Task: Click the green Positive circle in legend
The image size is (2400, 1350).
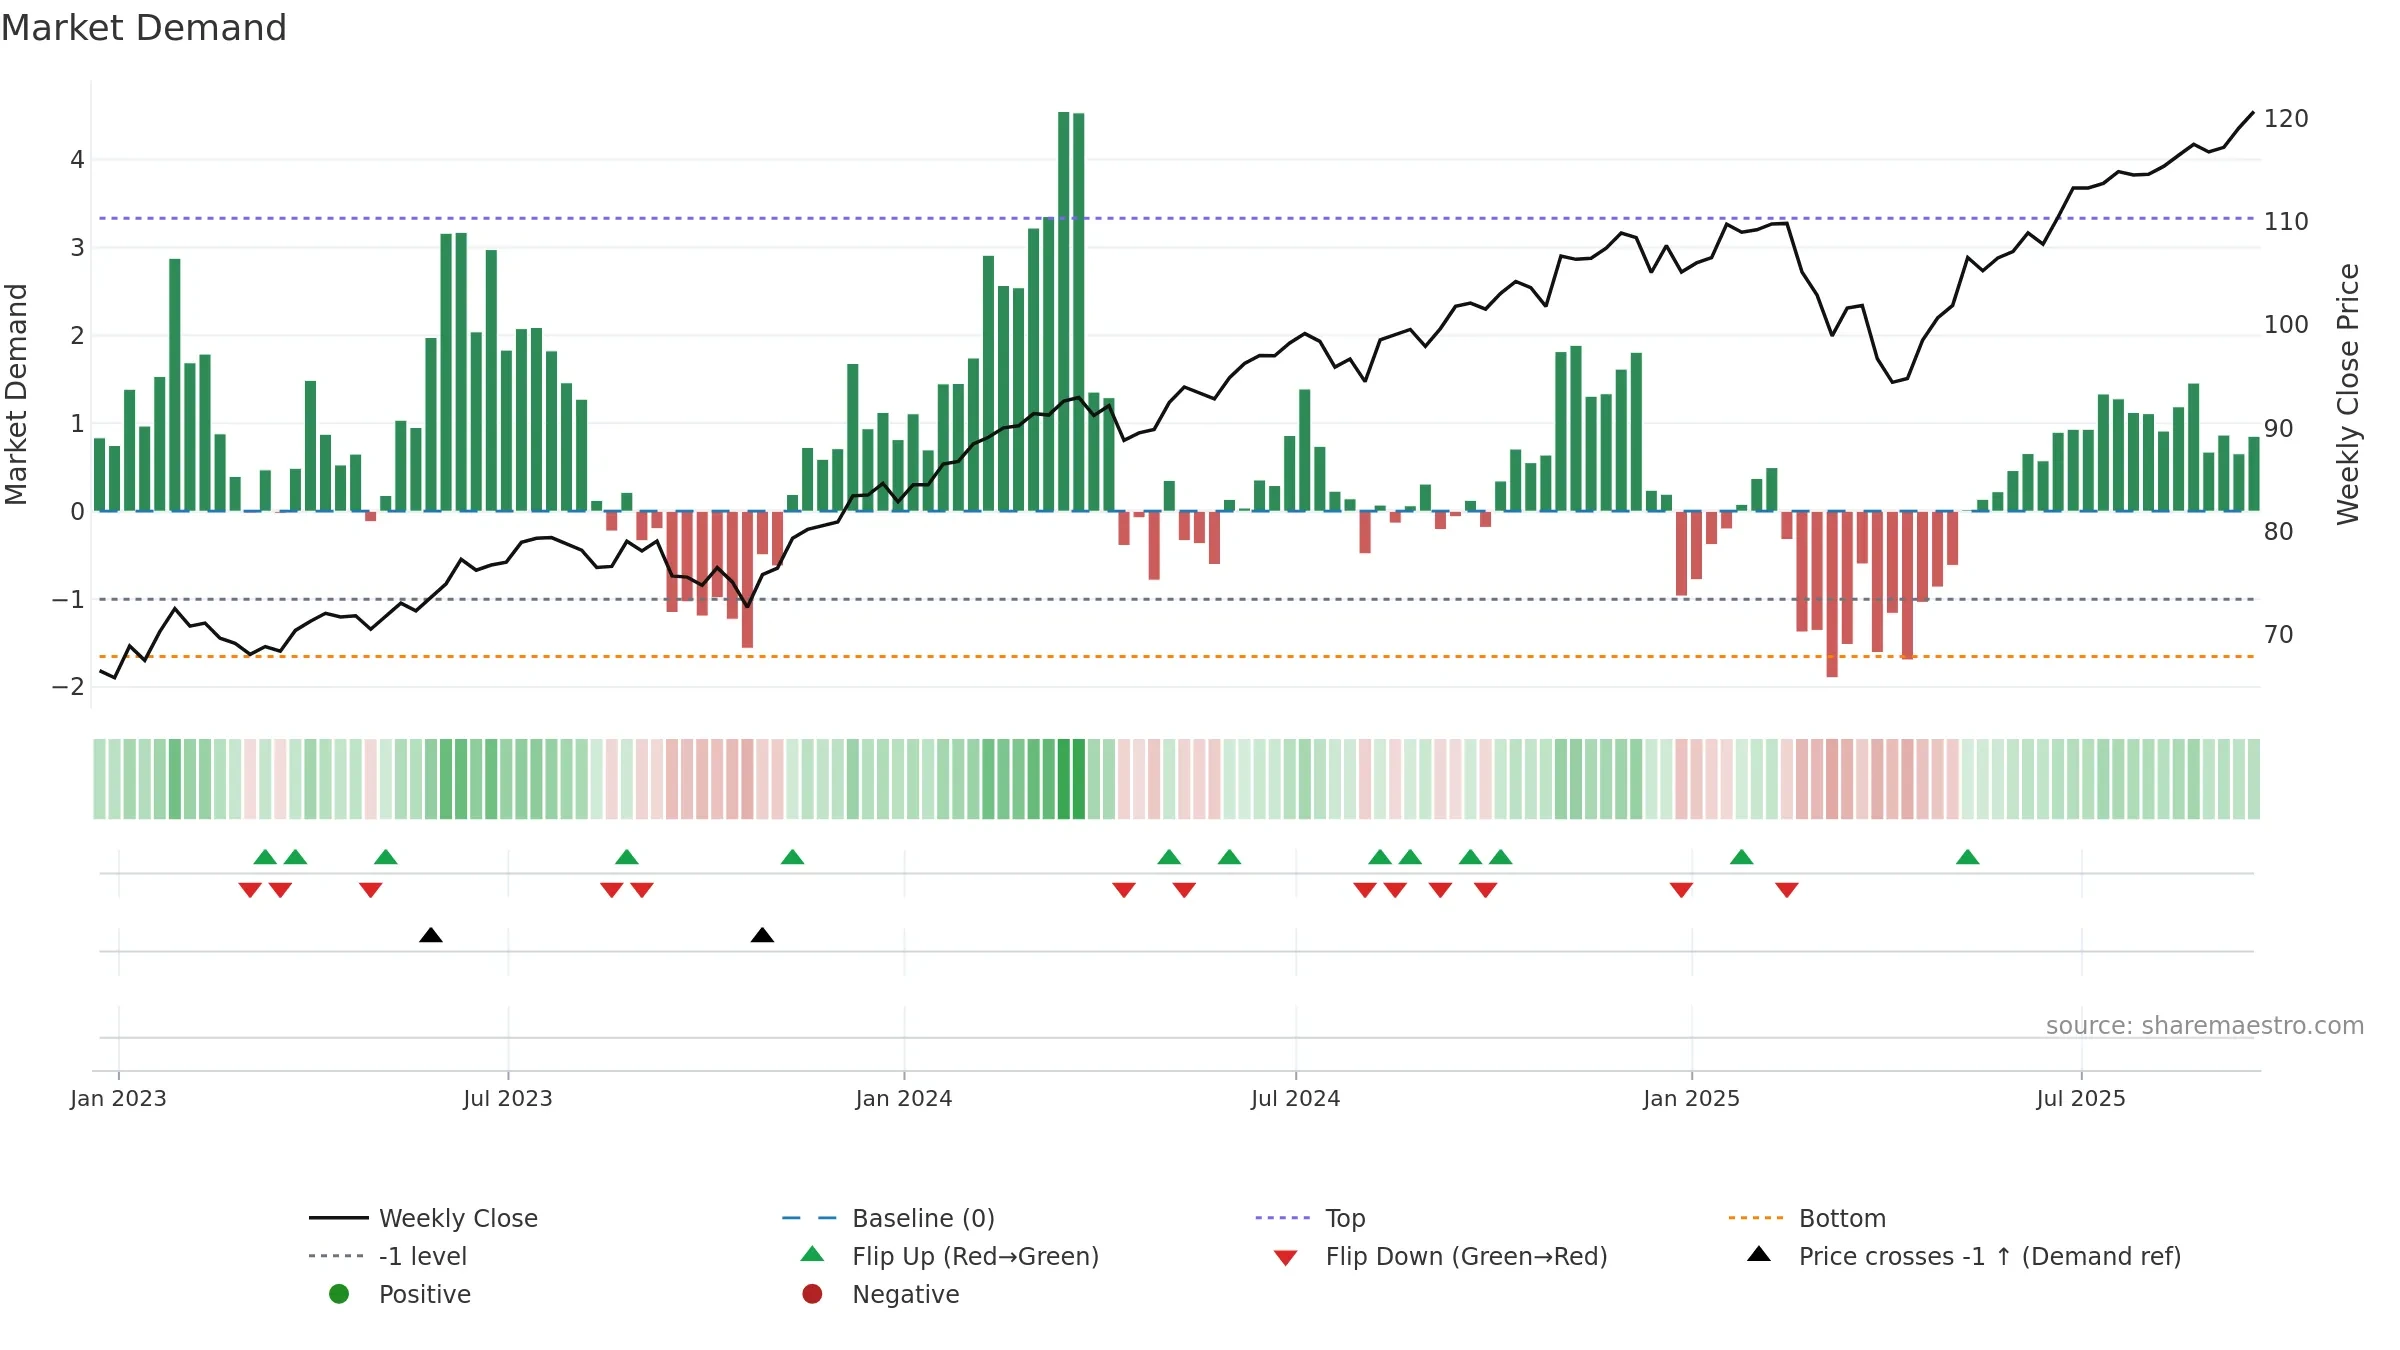Action: pos(339,1294)
